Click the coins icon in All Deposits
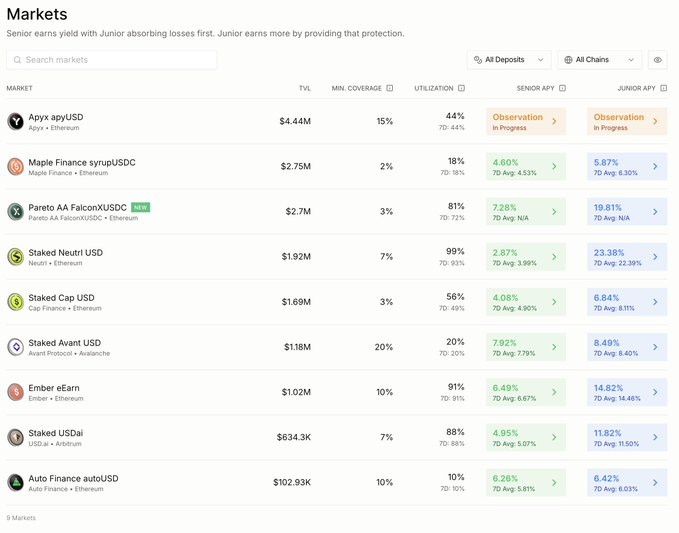 478,60
